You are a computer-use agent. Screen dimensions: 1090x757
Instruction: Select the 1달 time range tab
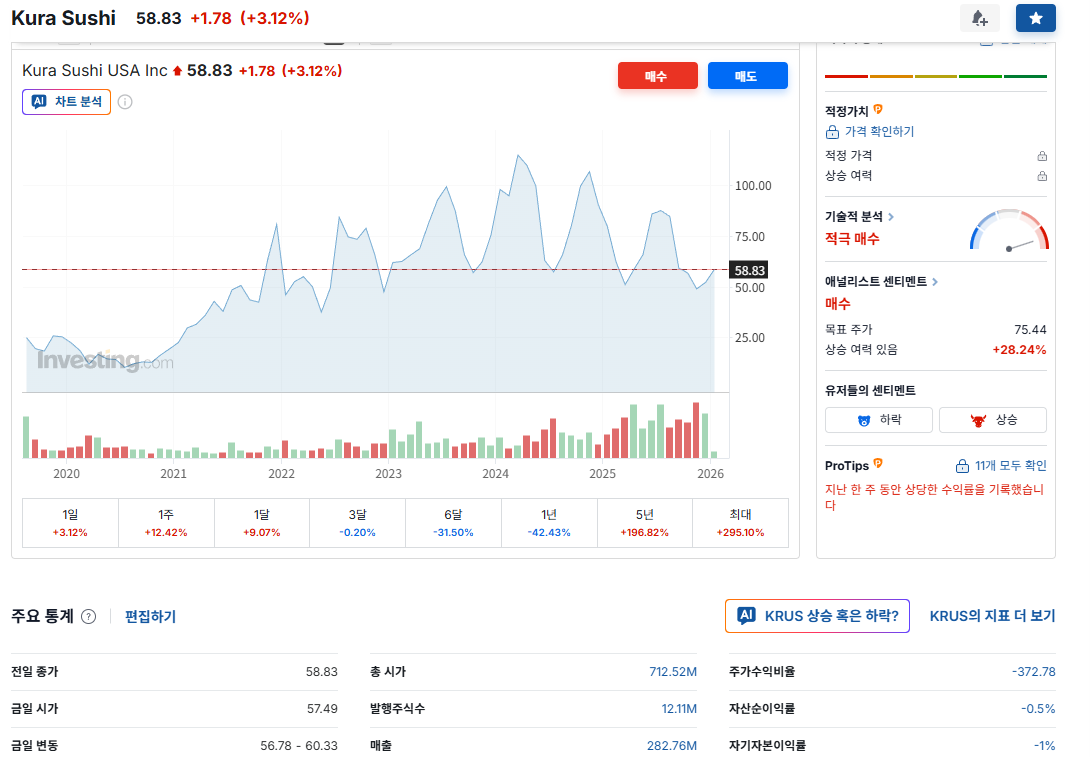click(x=261, y=523)
